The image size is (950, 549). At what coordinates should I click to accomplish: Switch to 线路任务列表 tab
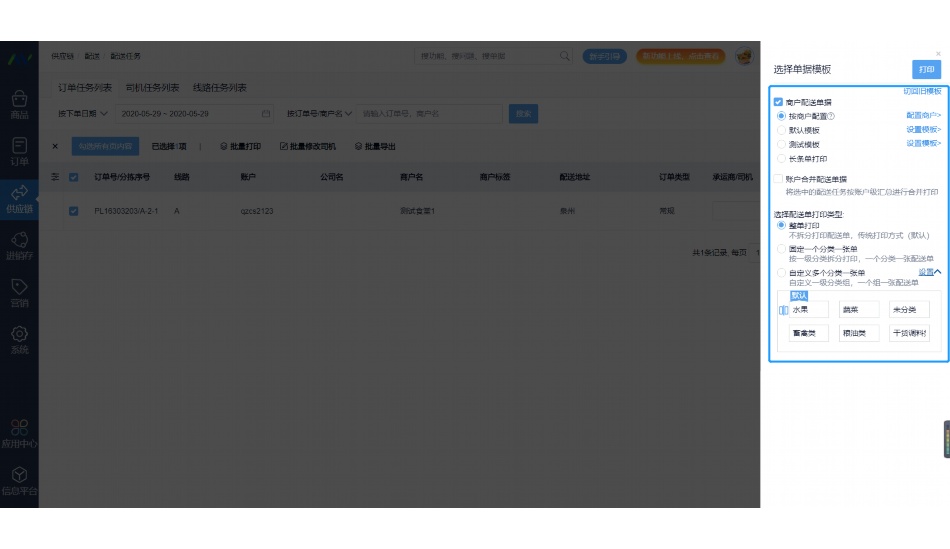(x=219, y=88)
